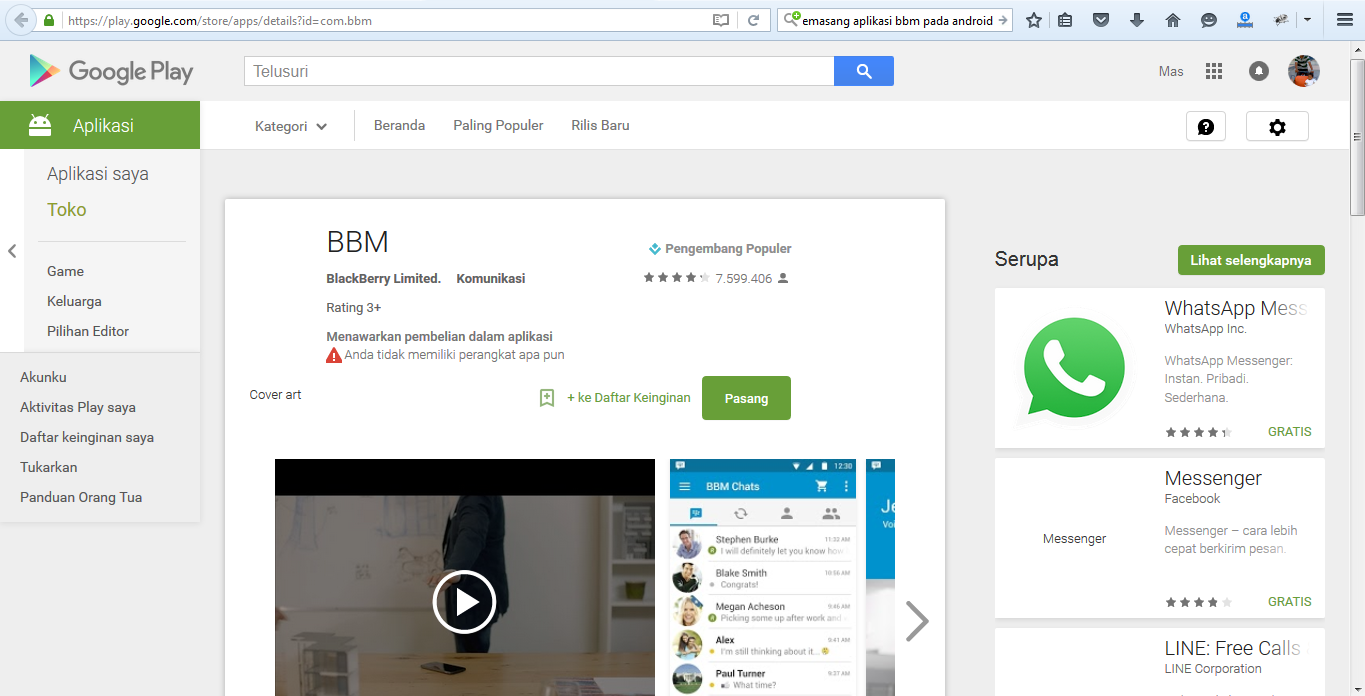This screenshot has width=1365, height=696.
Task: Reload the page with refresh icon
Action: (754, 20)
